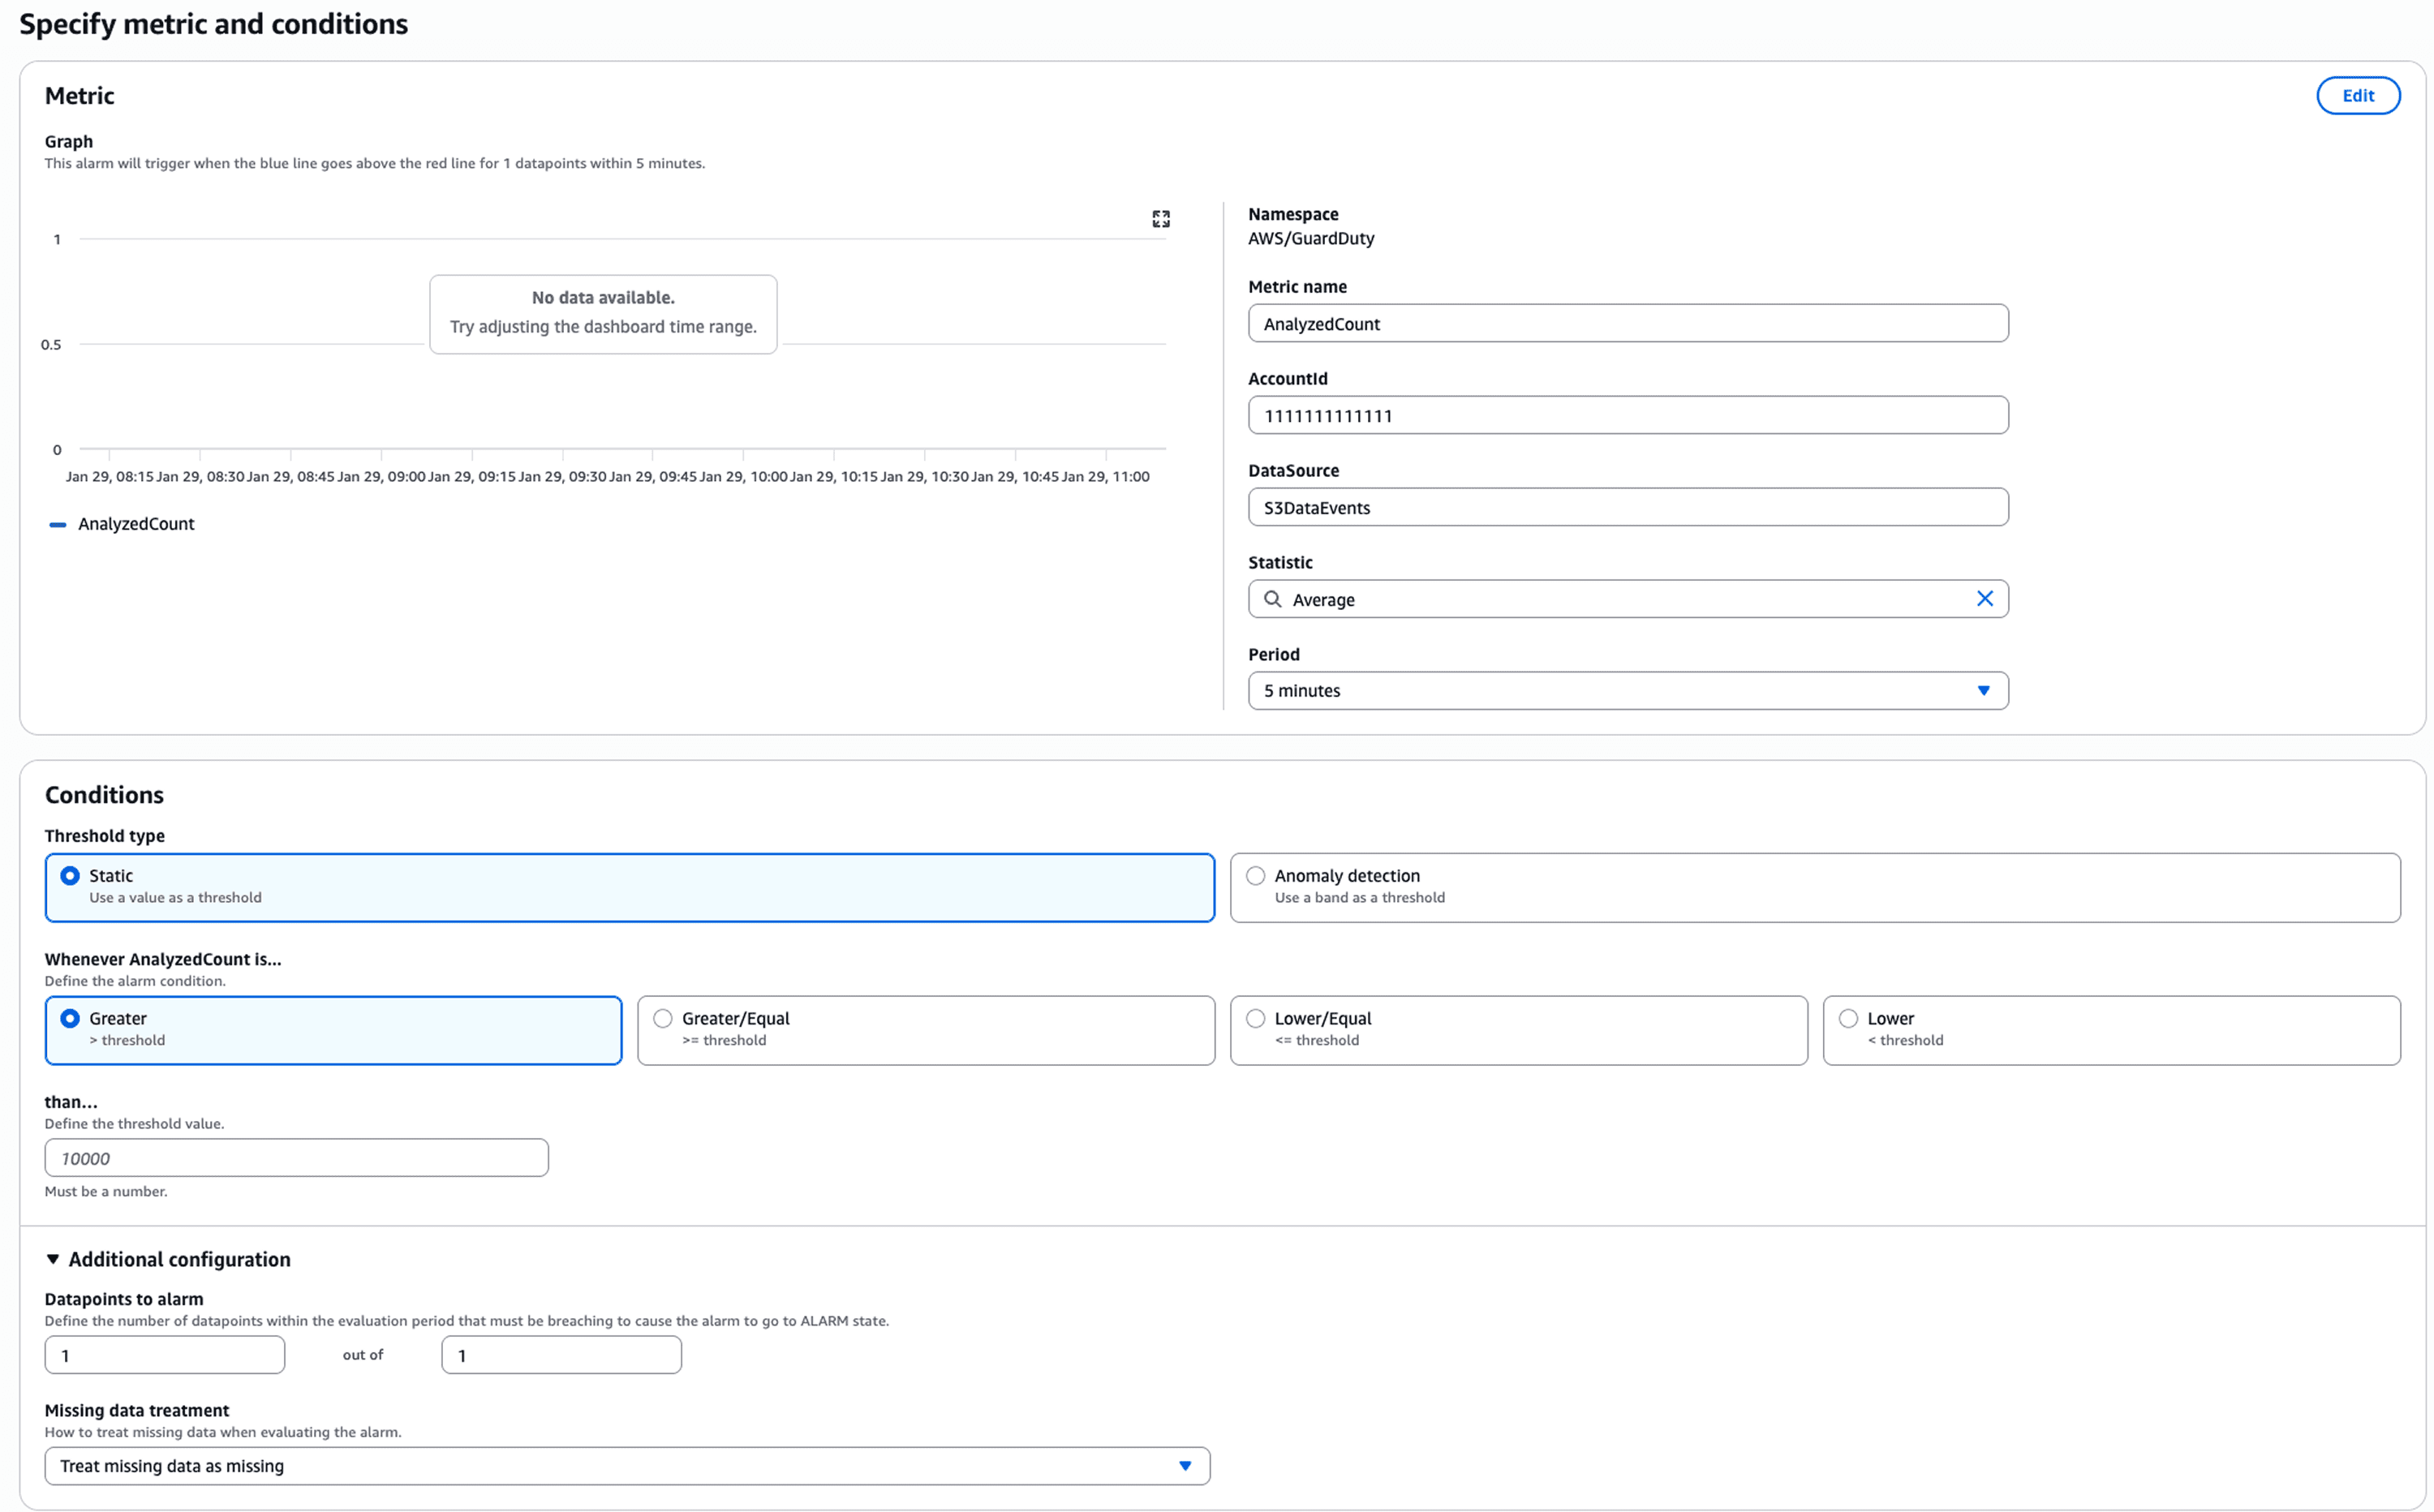The height and width of the screenshot is (1512, 2434).
Task: Choose the Lower/Equal condition
Action: click(1255, 1019)
